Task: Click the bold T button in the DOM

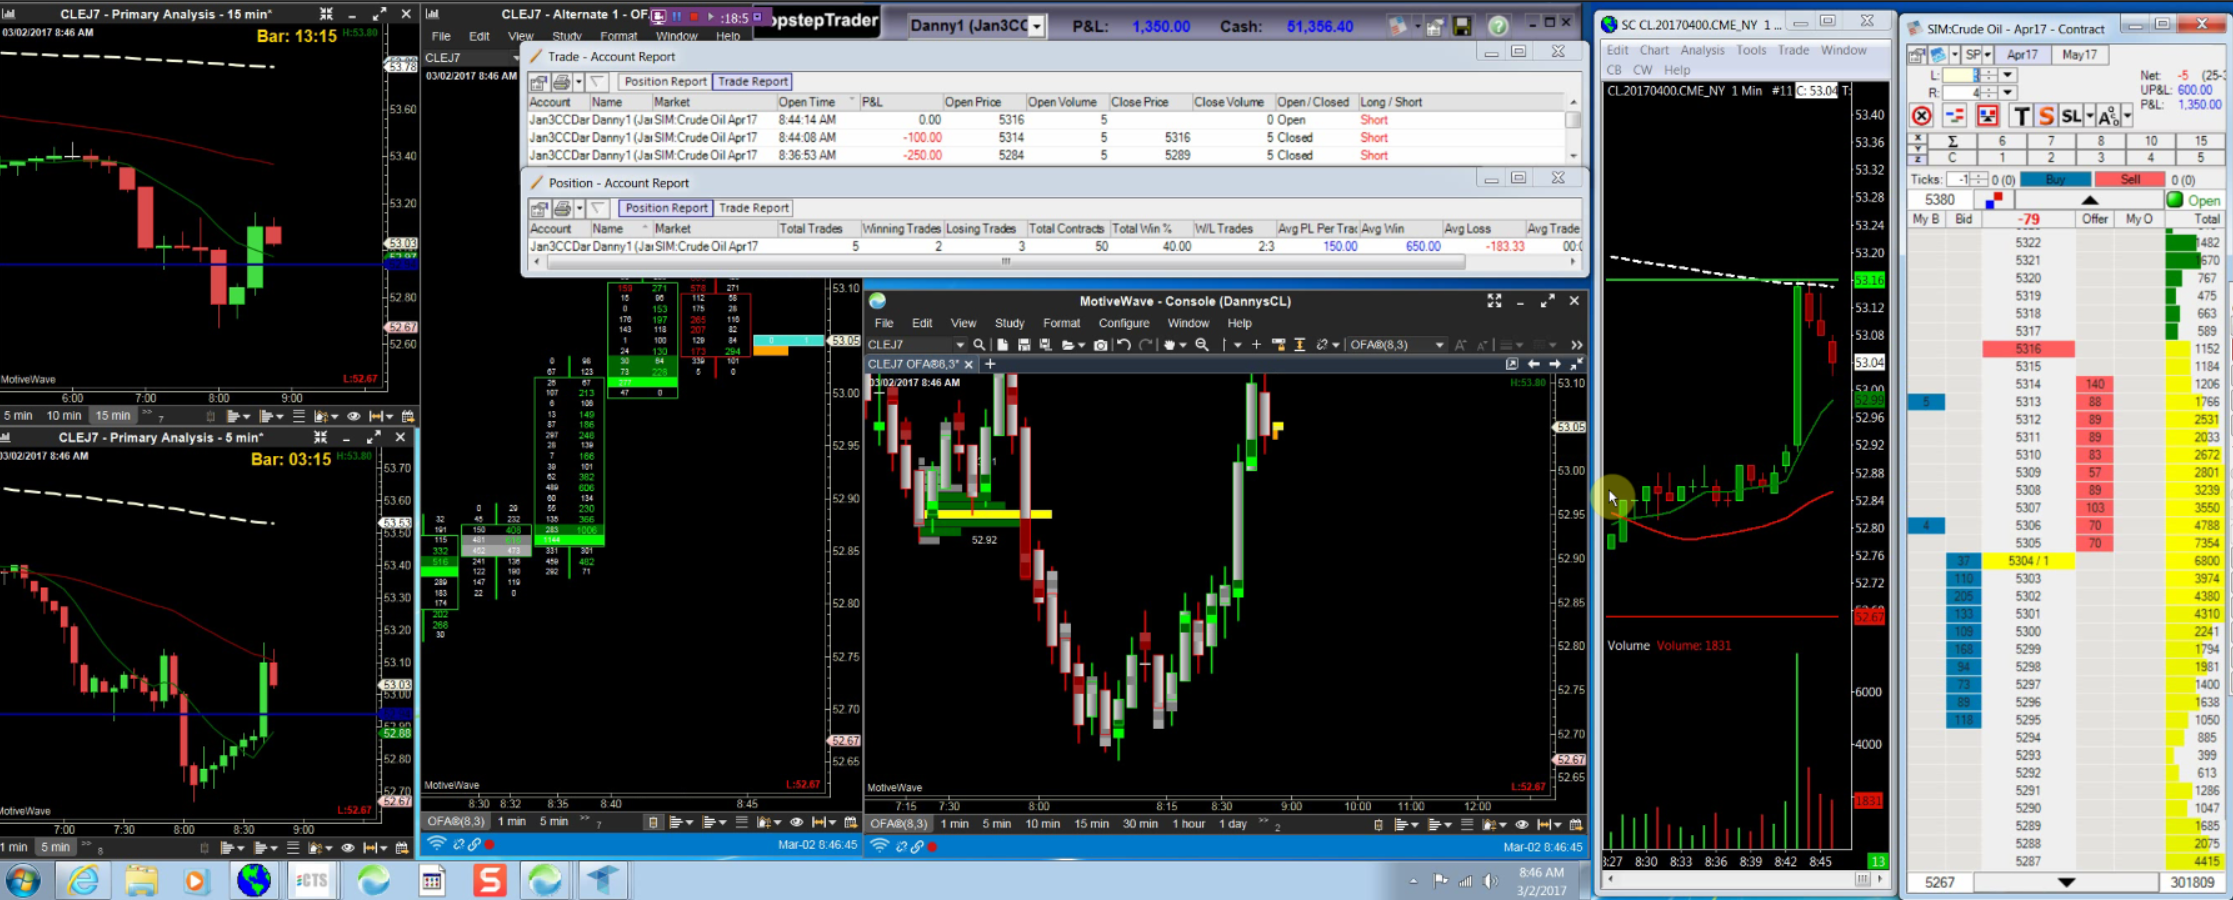Action: pos(2020,116)
